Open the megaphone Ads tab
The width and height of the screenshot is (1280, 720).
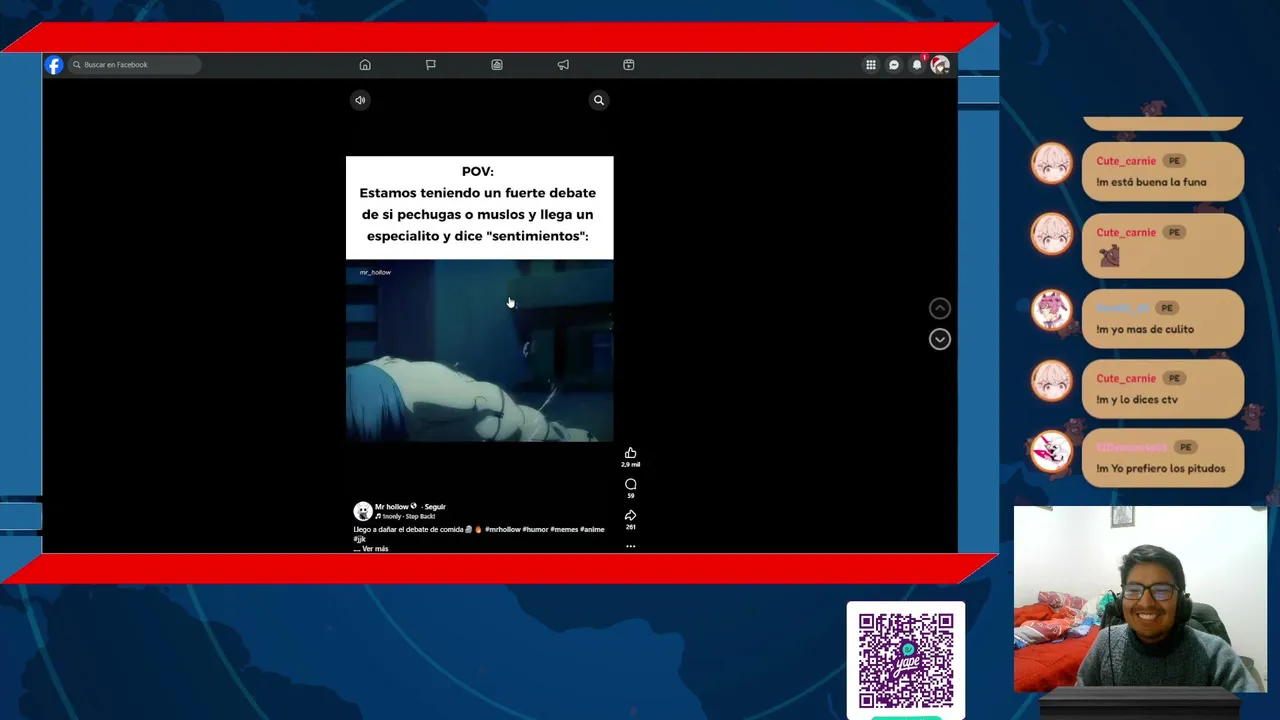[563, 65]
